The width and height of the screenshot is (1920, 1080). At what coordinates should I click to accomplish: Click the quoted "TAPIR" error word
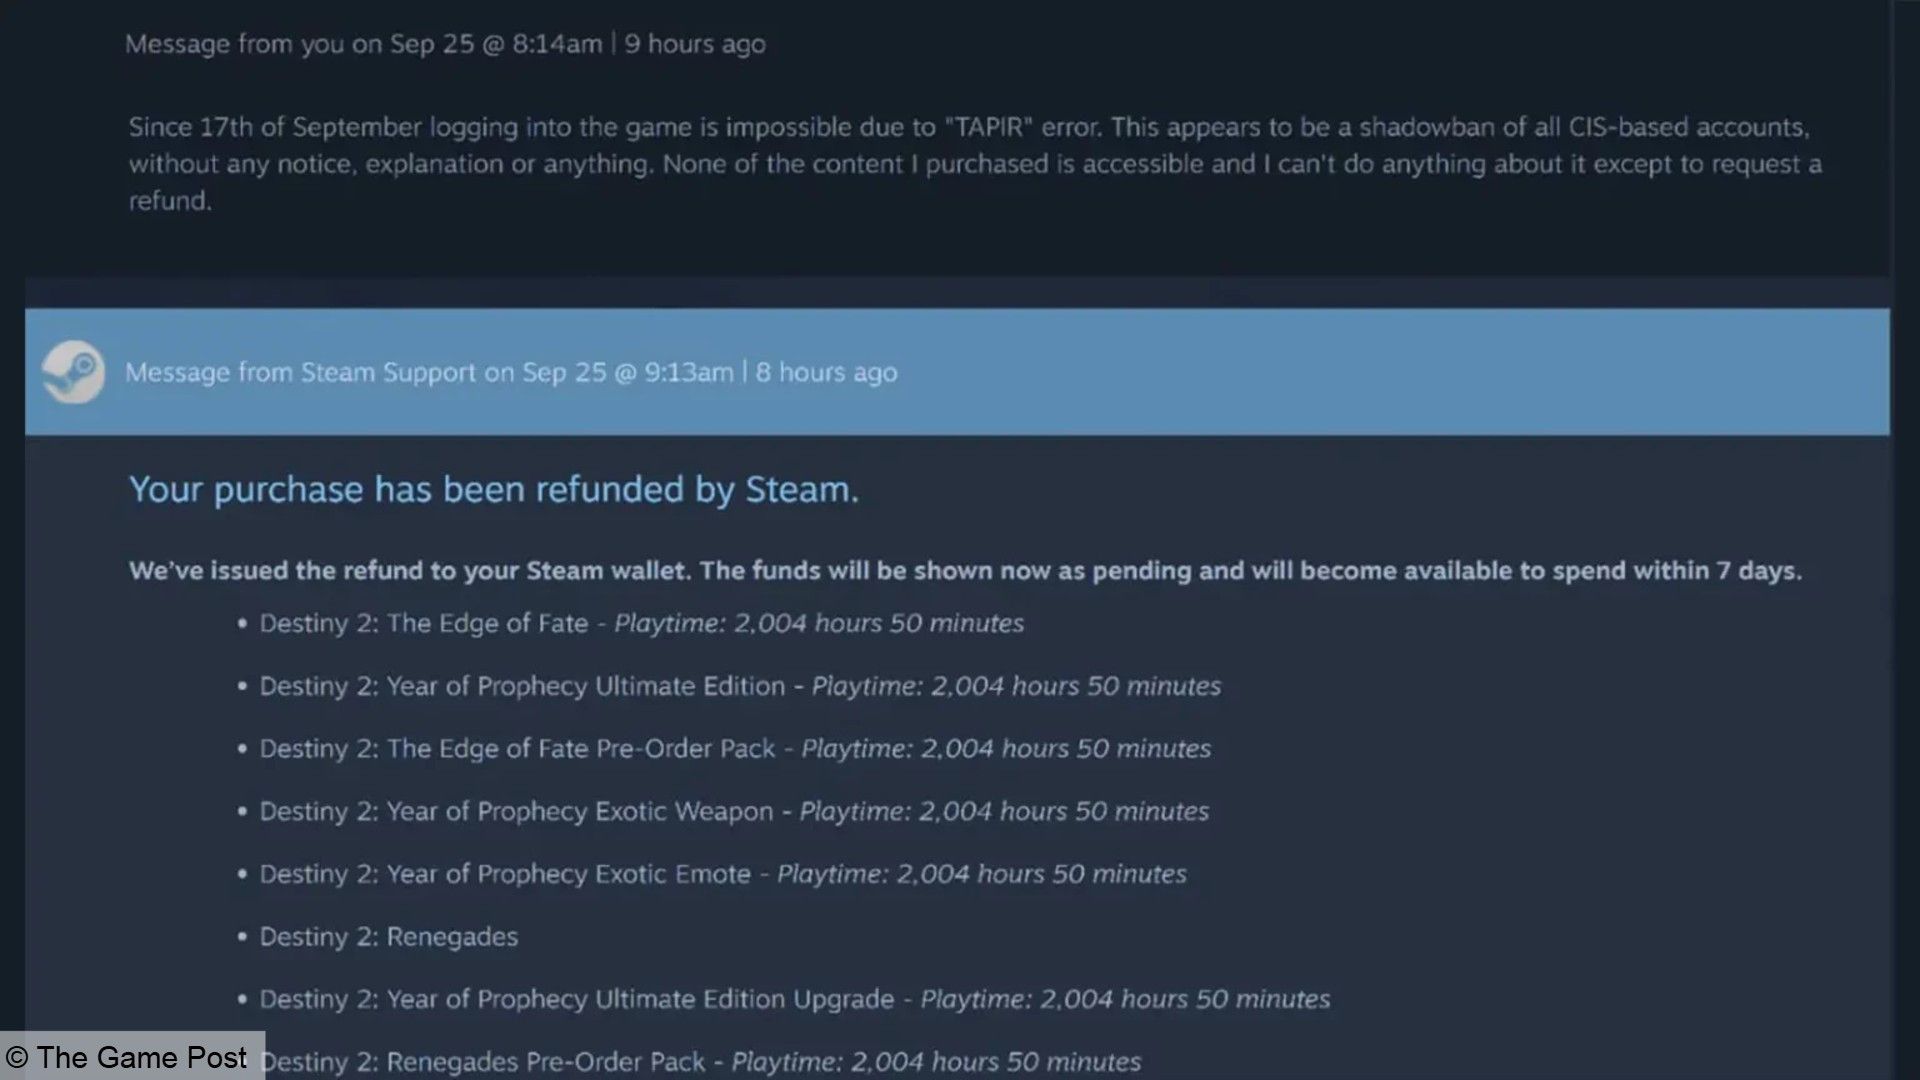(988, 127)
